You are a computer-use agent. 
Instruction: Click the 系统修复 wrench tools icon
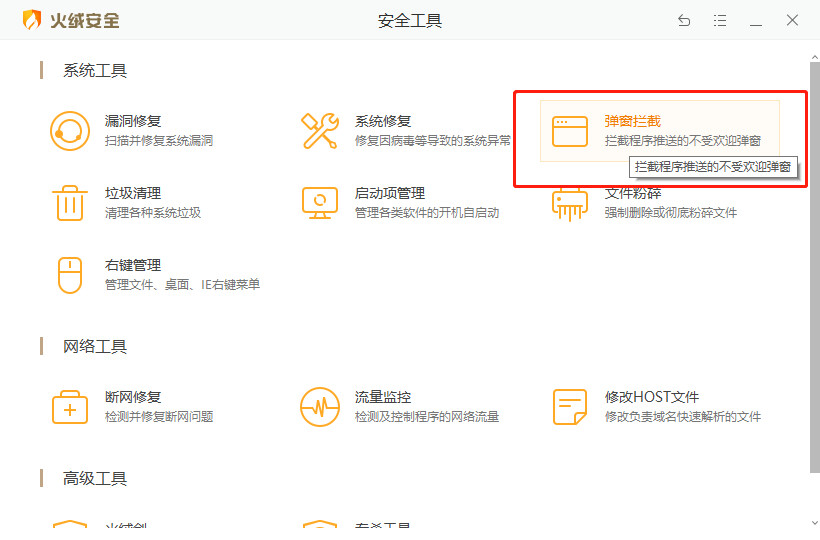pyautogui.click(x=320, y=131)
